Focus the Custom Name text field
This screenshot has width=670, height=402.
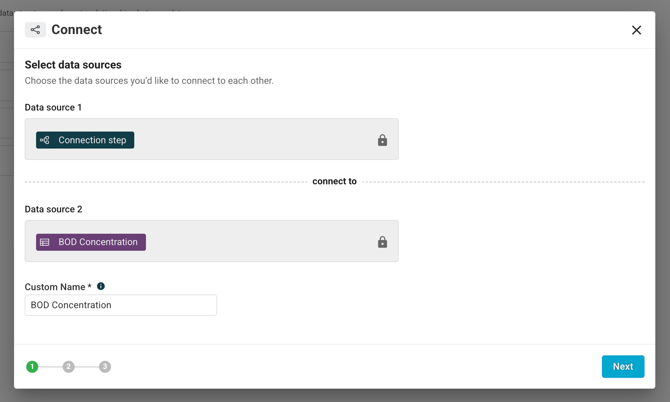pyautogui.click(x=120, y=305)
